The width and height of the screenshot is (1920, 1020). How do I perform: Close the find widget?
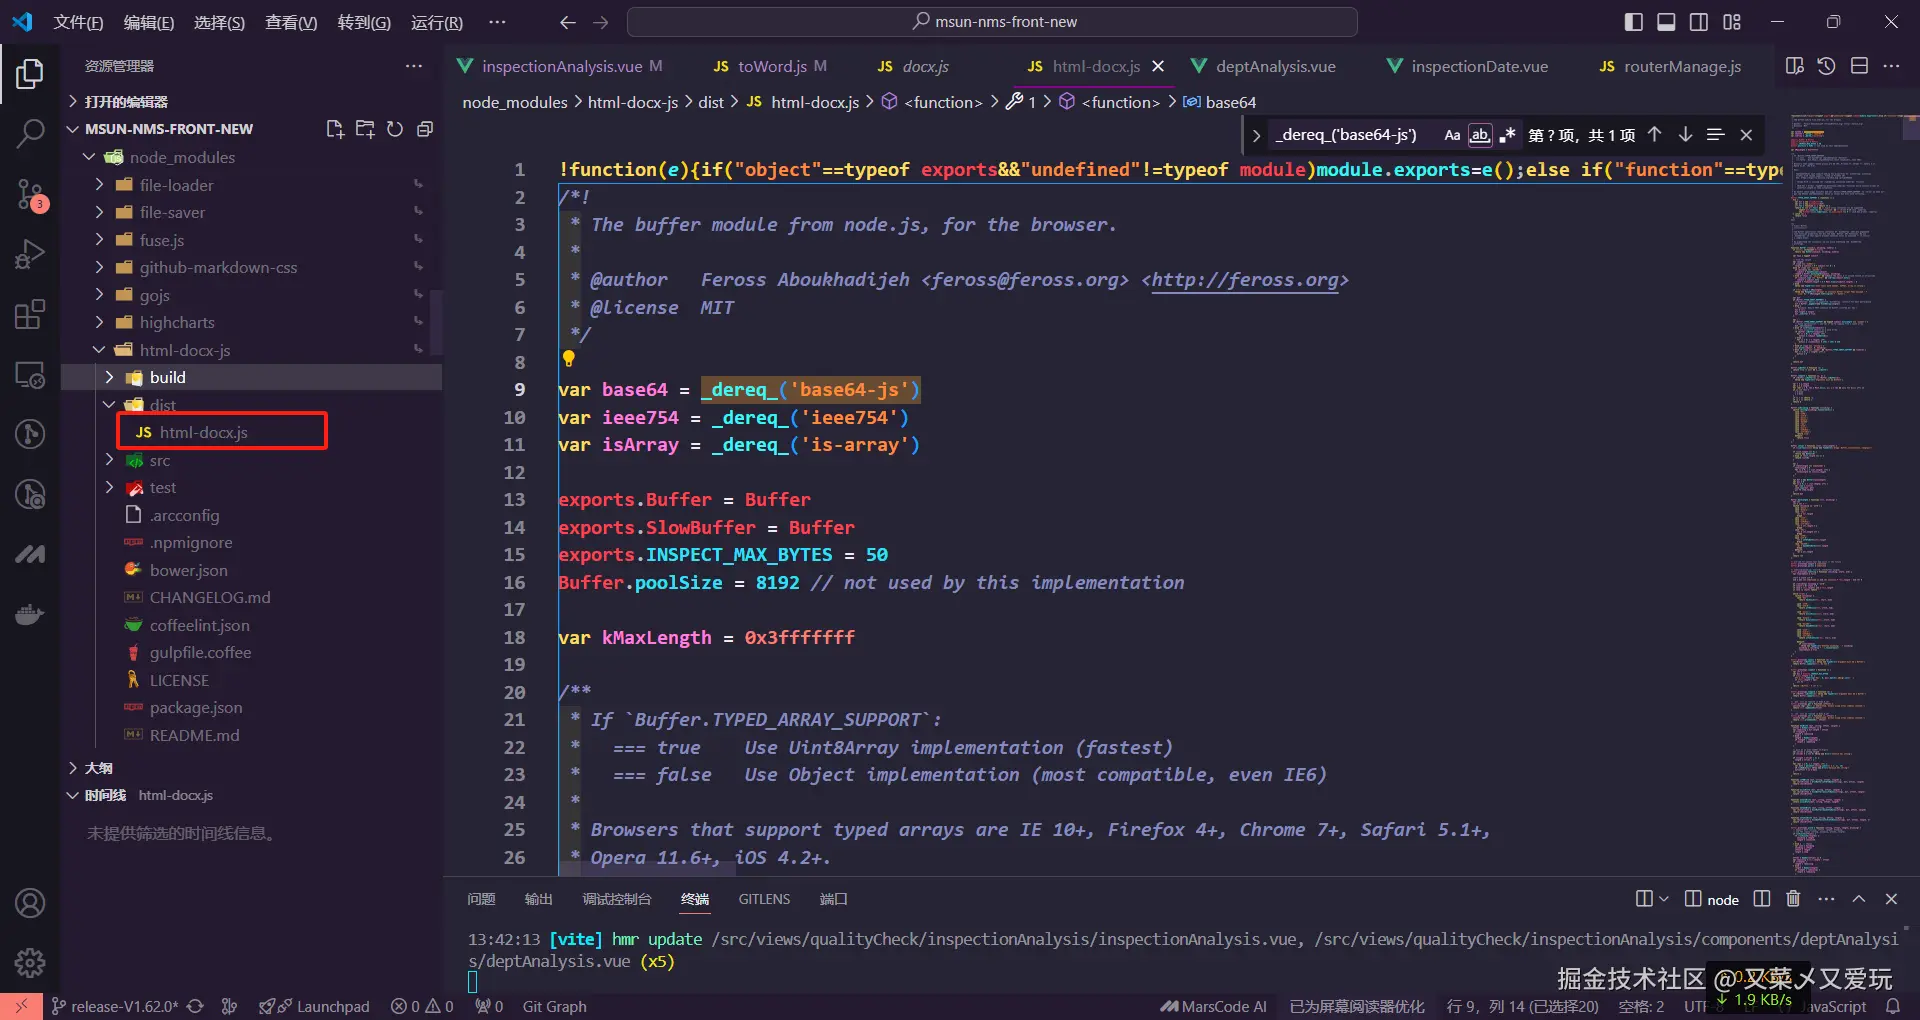tap(1746, 135)
